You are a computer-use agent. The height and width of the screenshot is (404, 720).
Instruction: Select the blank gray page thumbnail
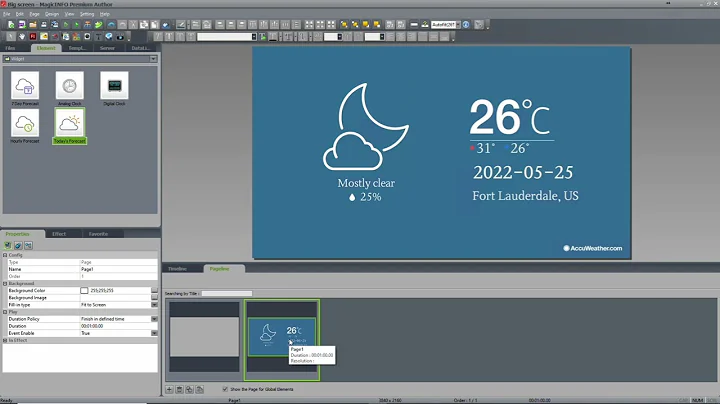(204, 337)
